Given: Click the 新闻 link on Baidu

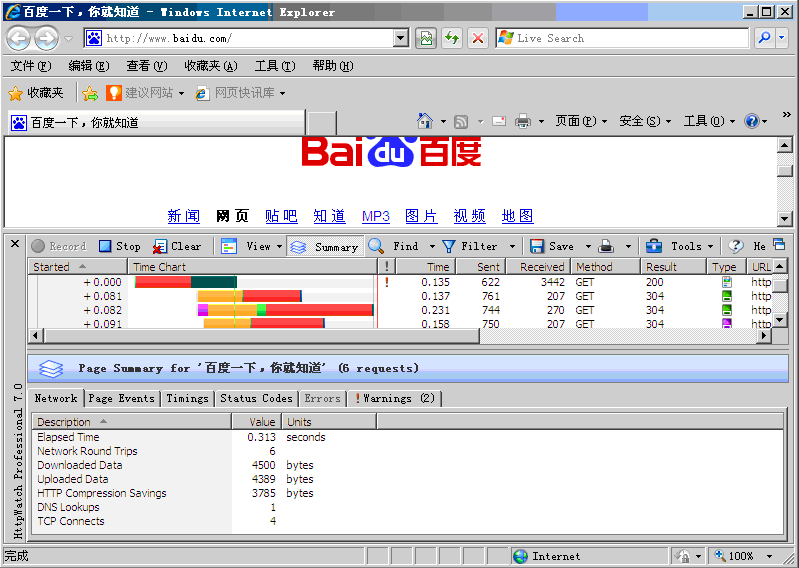Looking at the screenshot, I should tap(184, 216).
